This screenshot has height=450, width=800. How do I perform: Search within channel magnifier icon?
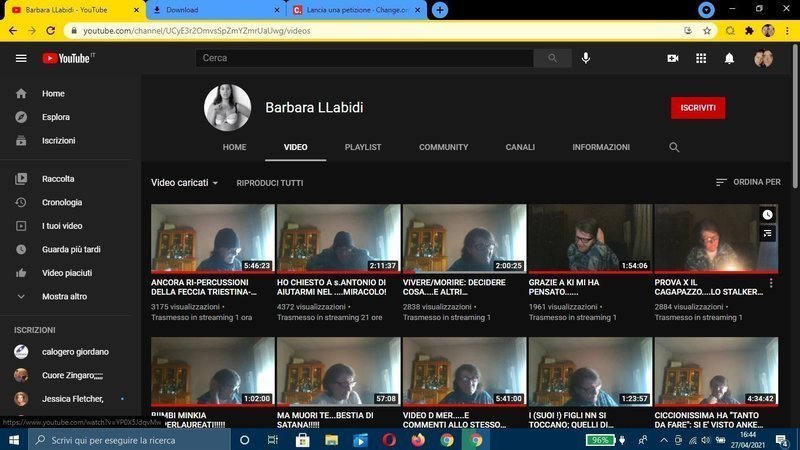click(x=674, y=147)
